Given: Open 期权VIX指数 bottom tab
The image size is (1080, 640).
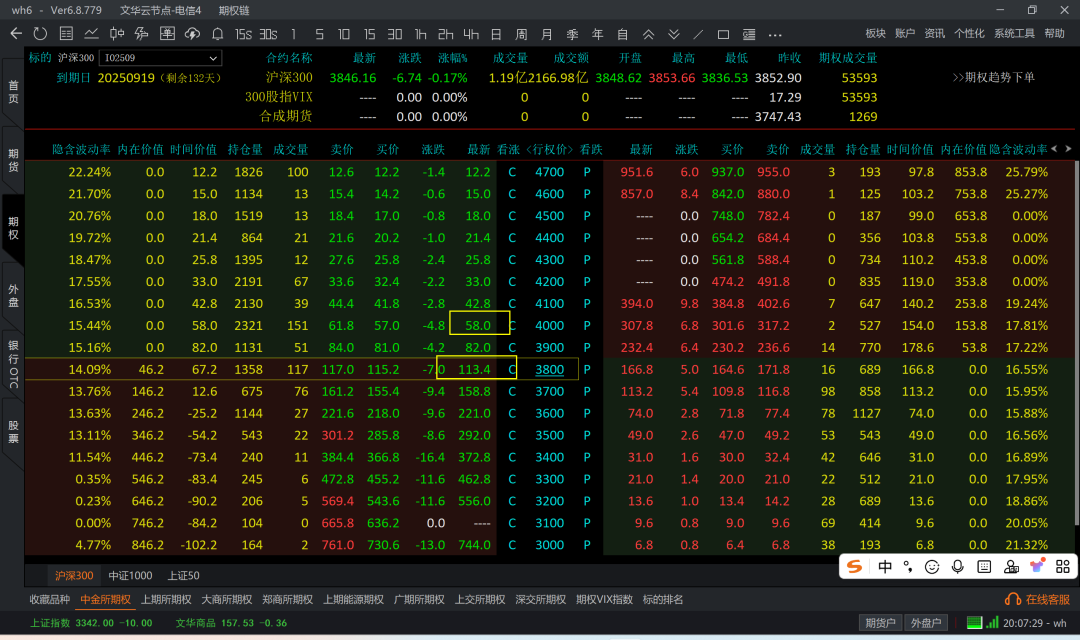Looking at the screenshot, I should [x=604, y=599].
